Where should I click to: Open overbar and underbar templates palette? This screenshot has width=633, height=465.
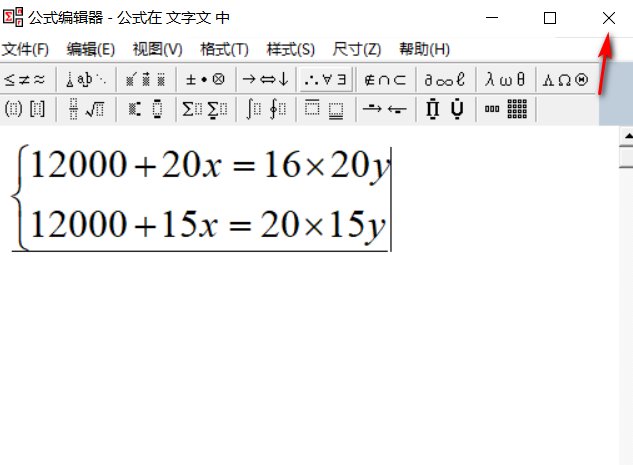(325, 109)
